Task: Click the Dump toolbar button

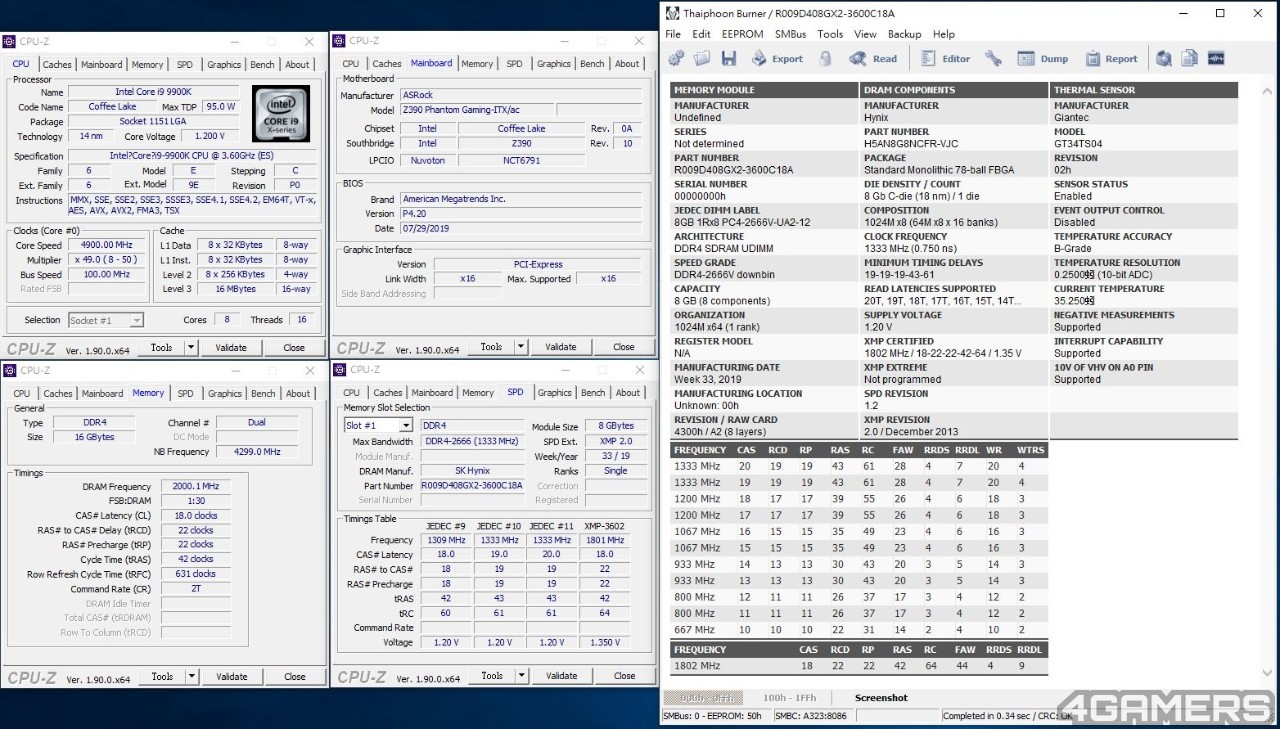Action: [1043, 59]
